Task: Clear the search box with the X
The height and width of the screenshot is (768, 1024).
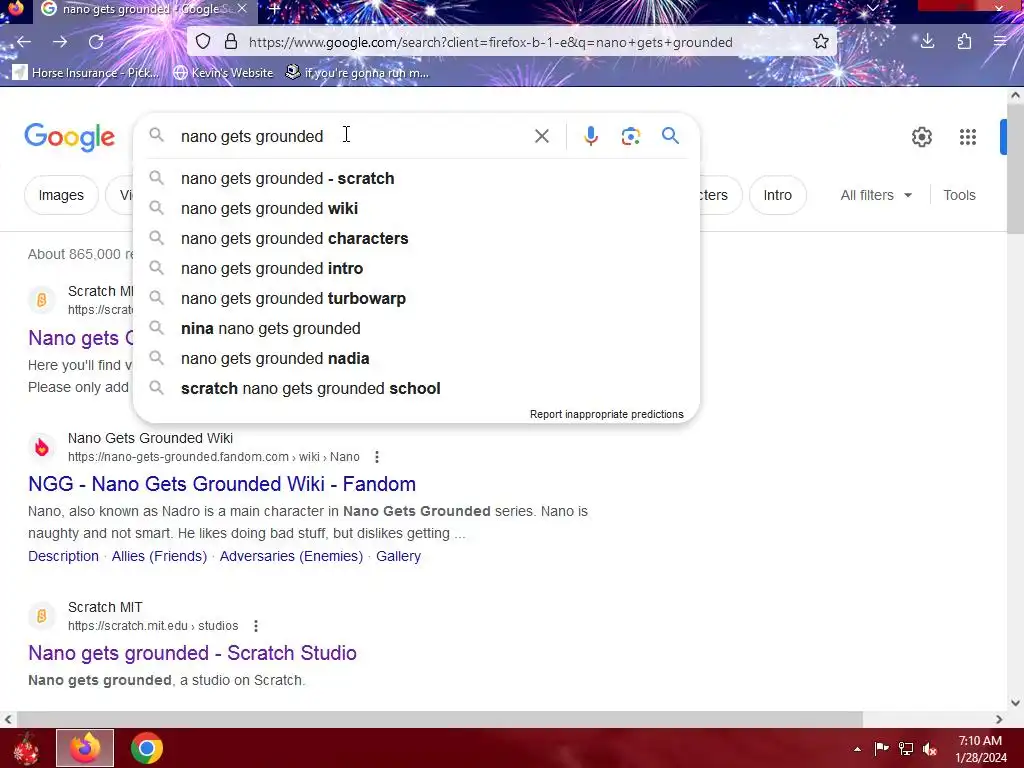Action: click(x=541, y=136)
